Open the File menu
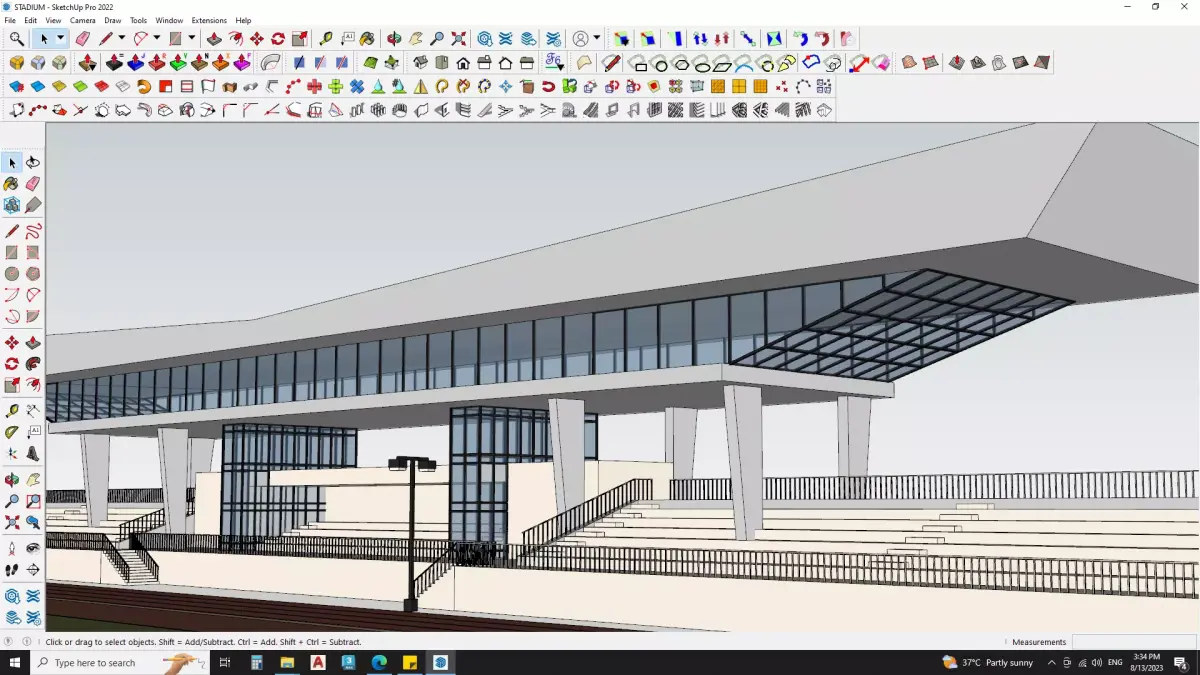 tap(10, 20)
